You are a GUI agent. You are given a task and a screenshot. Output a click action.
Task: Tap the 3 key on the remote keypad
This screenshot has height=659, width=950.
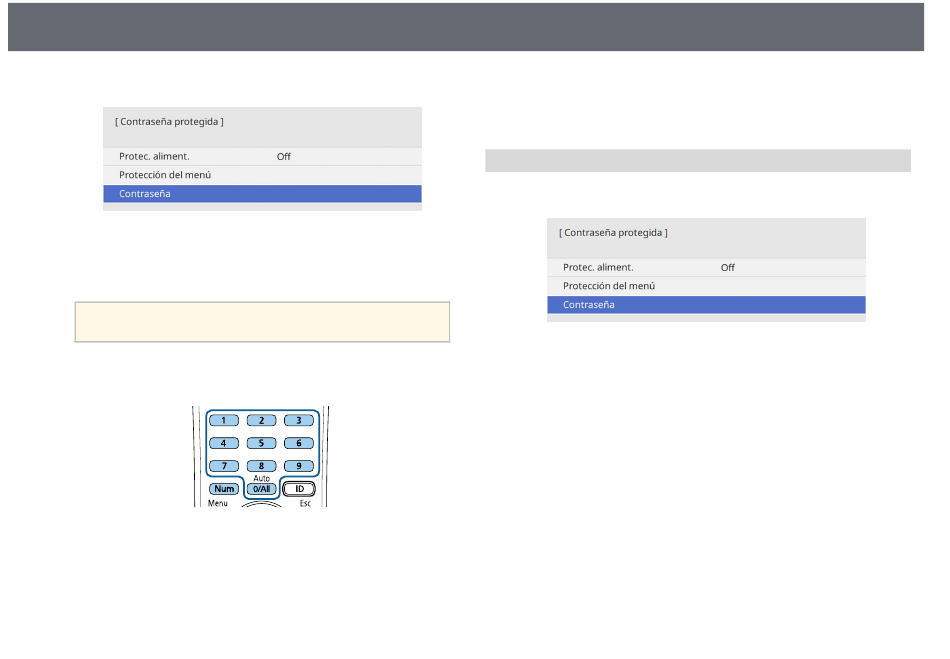[x=299, y=420]
